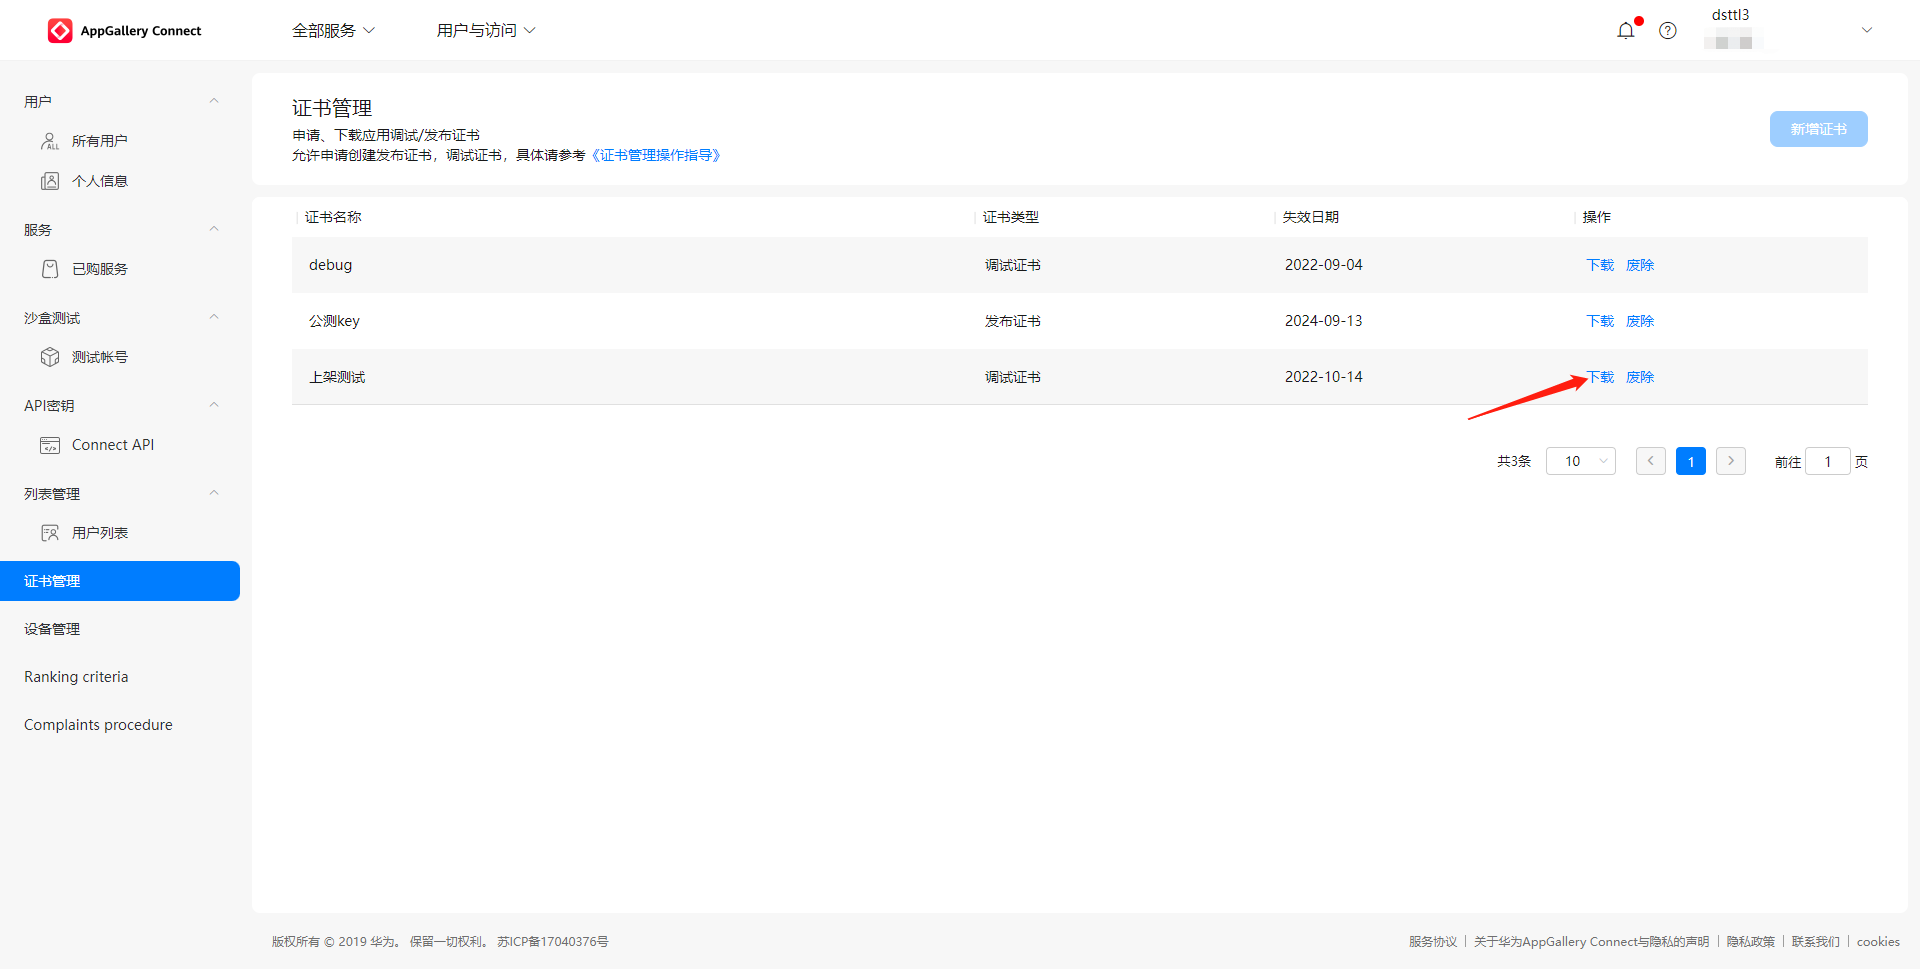Go to the next page arrow

1731,461
